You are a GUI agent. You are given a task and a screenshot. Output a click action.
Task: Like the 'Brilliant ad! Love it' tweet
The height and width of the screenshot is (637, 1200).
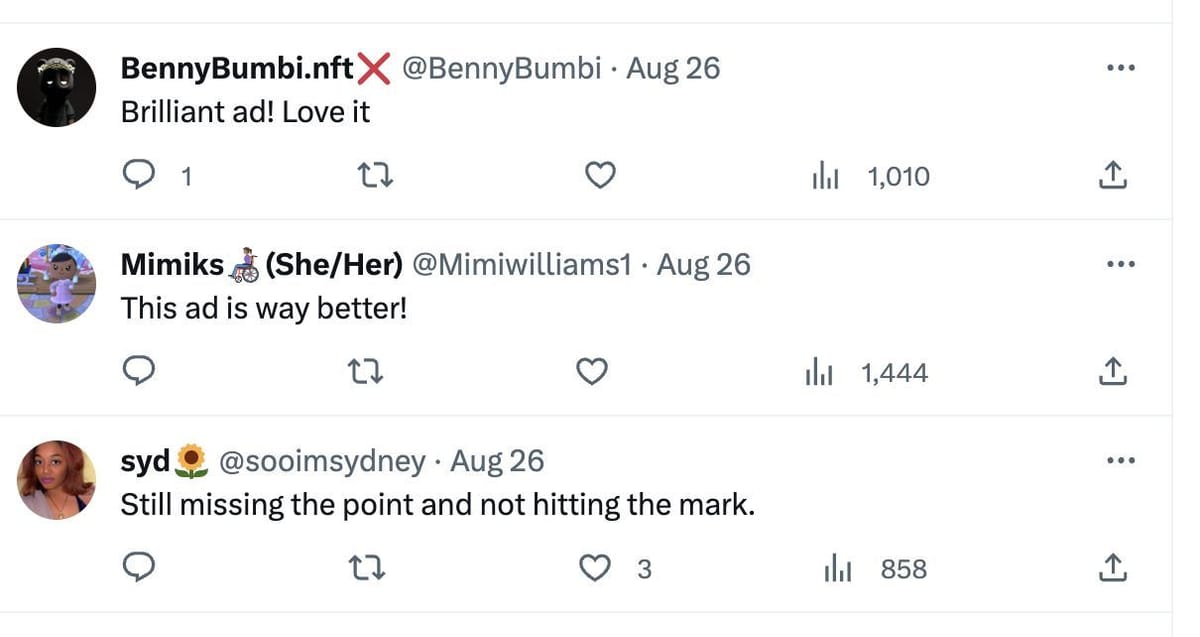tap(598, 177)
